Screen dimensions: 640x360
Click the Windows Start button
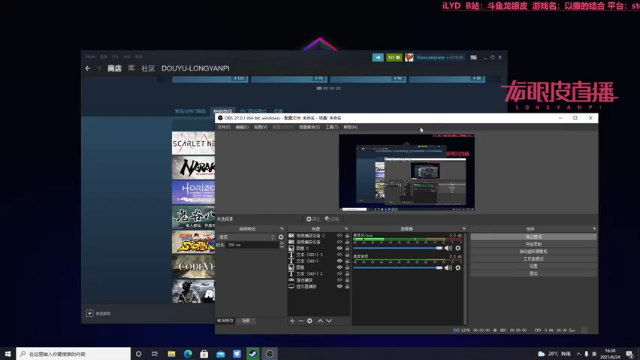pos(8,354)
